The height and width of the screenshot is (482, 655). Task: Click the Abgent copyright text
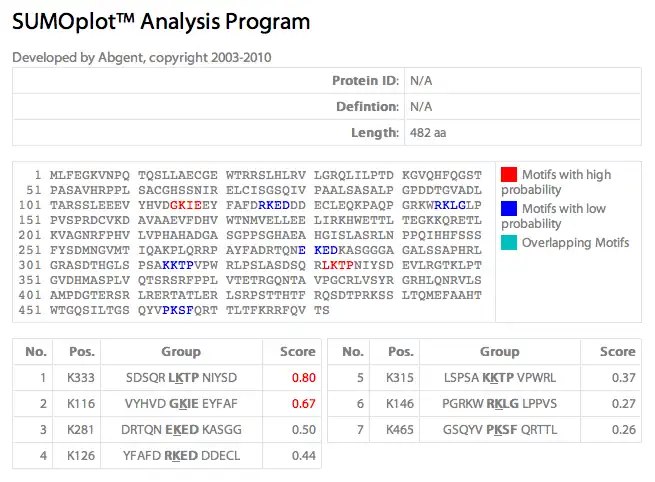[141, 57]
